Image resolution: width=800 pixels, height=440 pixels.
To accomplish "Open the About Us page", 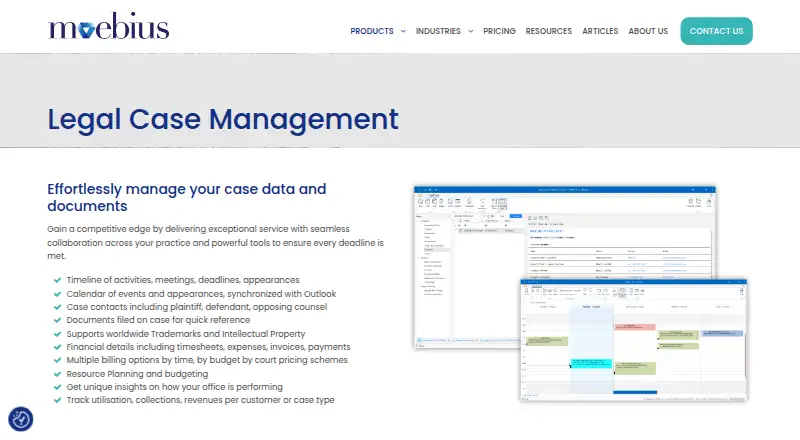I will (x=648, y=31).
